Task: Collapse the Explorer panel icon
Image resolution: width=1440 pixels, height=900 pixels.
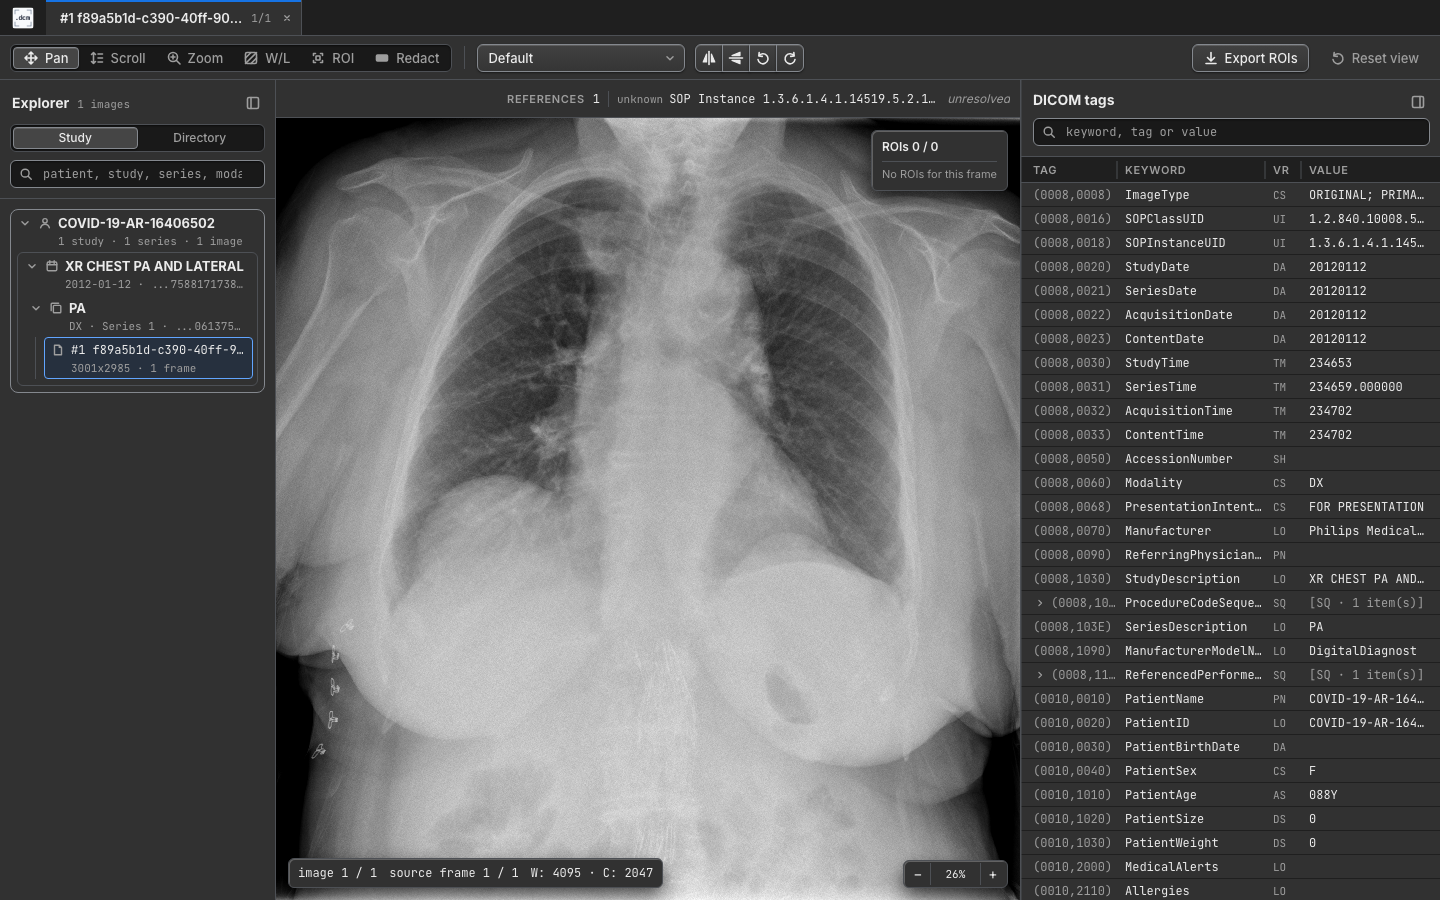Action: click(253, 103)
